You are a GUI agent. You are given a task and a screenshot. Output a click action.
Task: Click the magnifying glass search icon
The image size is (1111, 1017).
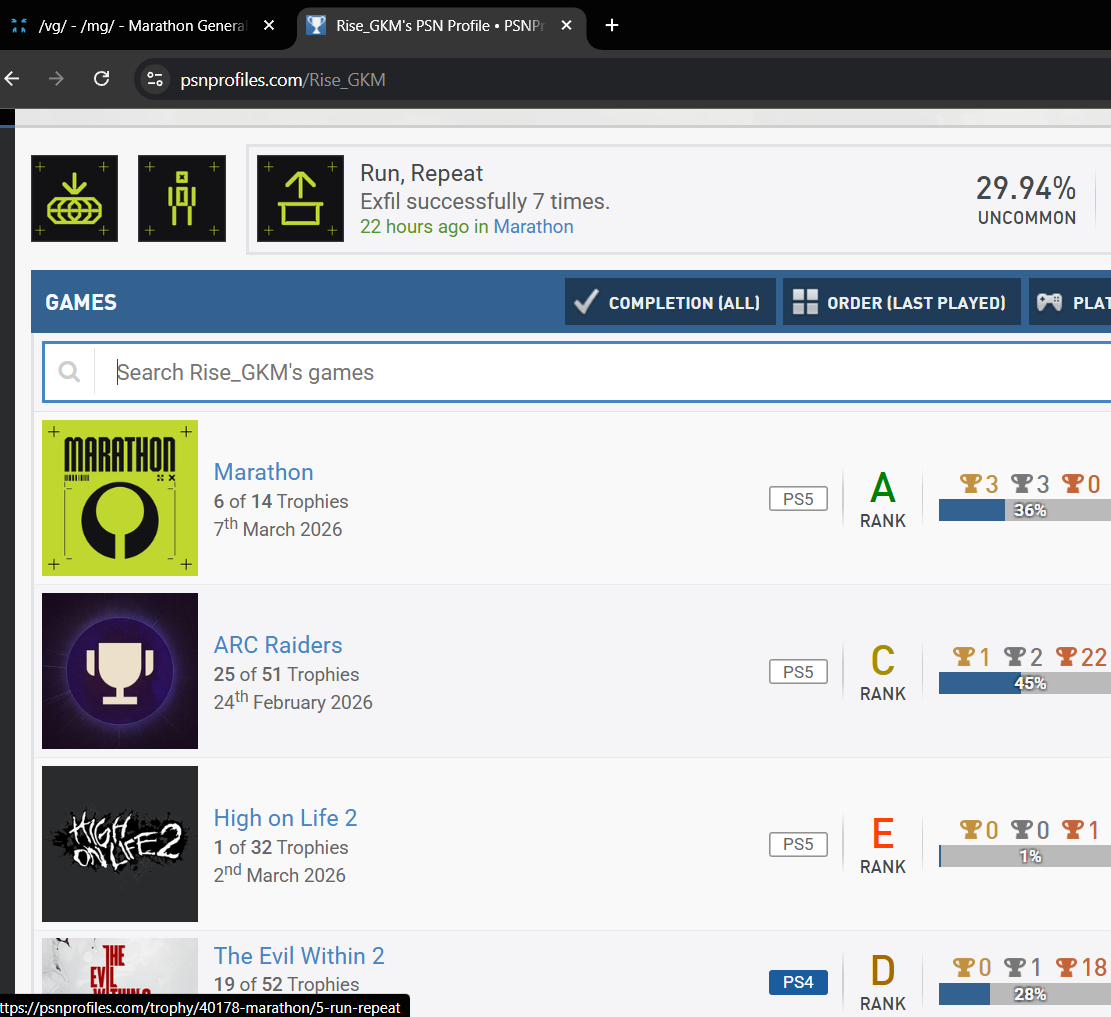69,371
